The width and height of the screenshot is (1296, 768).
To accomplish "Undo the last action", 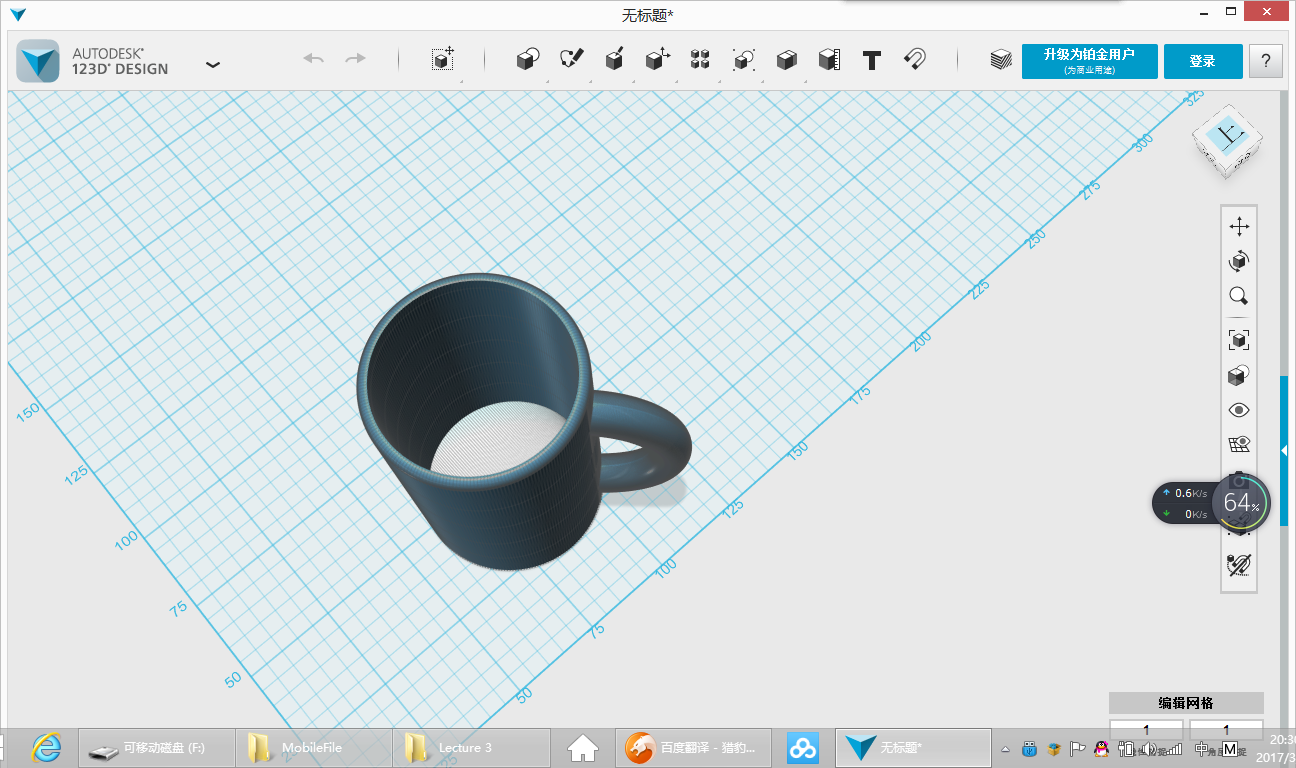I will (314, 60).
